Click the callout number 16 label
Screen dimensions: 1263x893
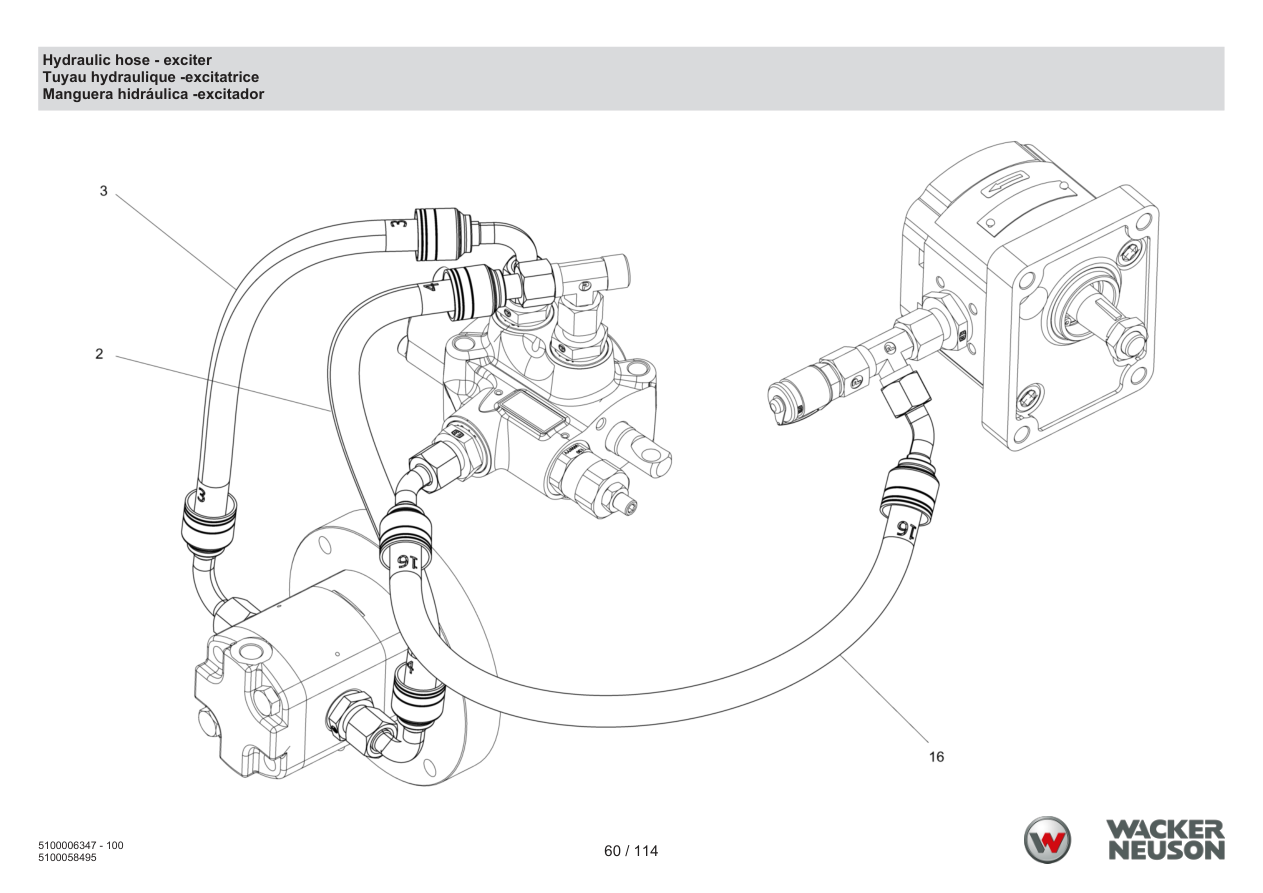coord(936,757)
